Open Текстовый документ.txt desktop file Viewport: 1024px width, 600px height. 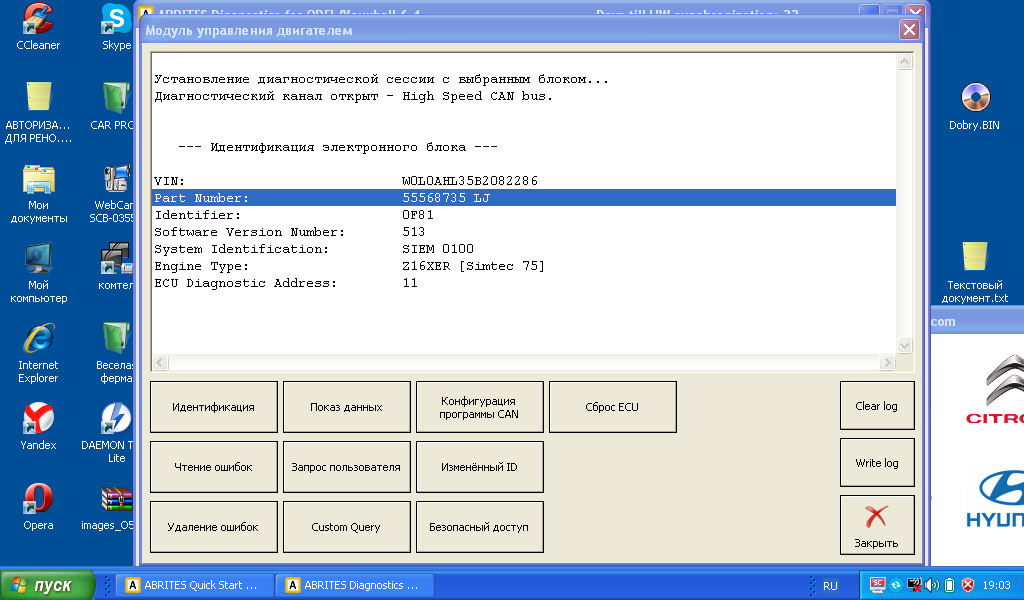[x=974, y=273]
